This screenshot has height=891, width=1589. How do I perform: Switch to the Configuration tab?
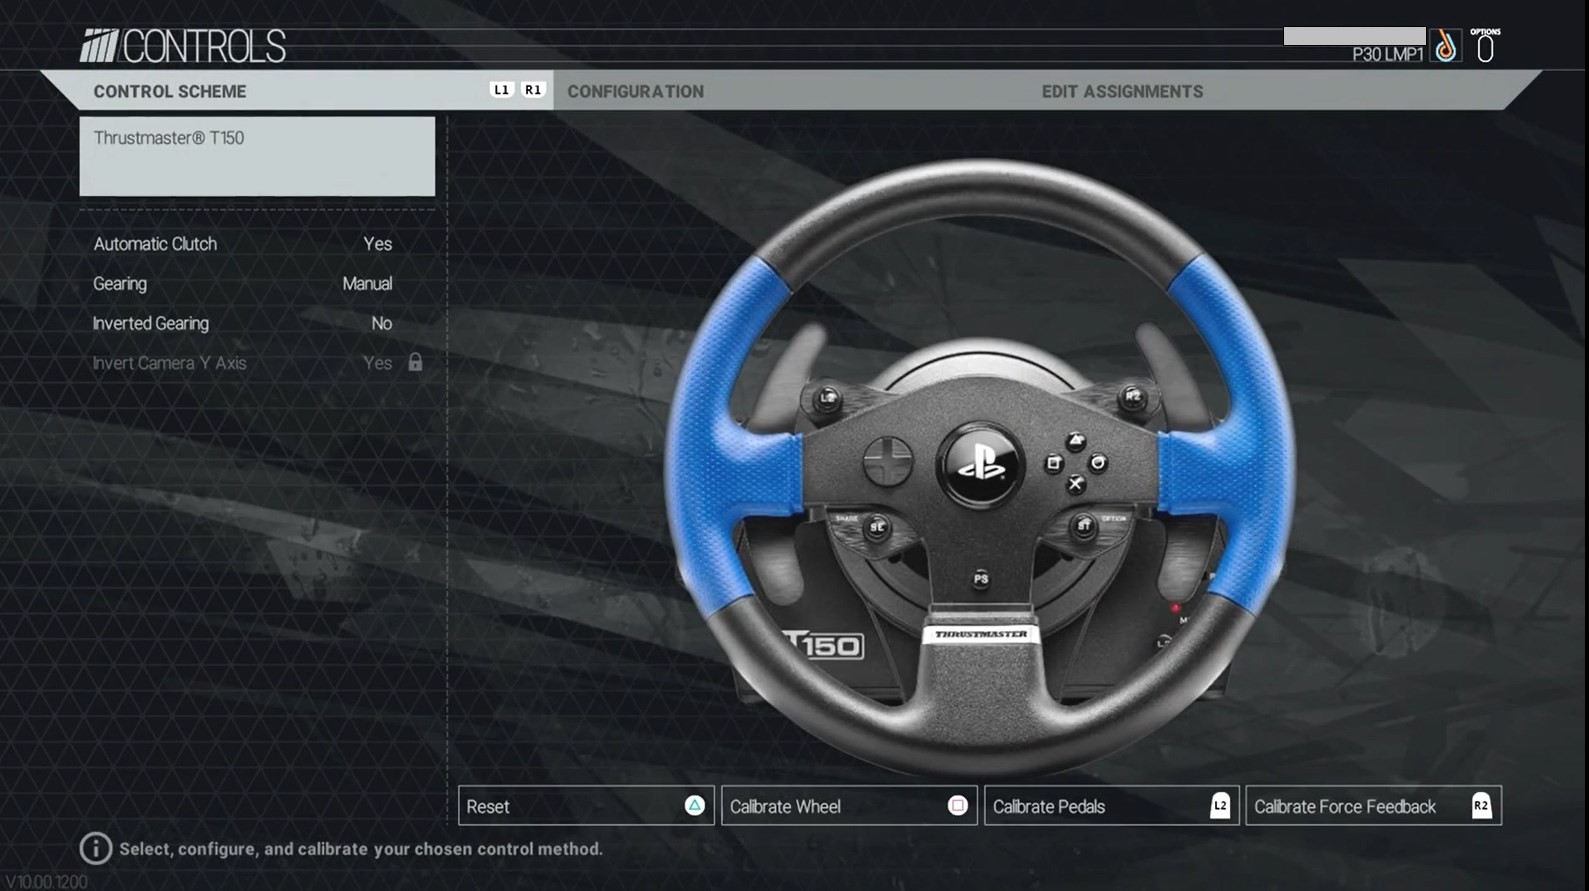pos(635,91)
